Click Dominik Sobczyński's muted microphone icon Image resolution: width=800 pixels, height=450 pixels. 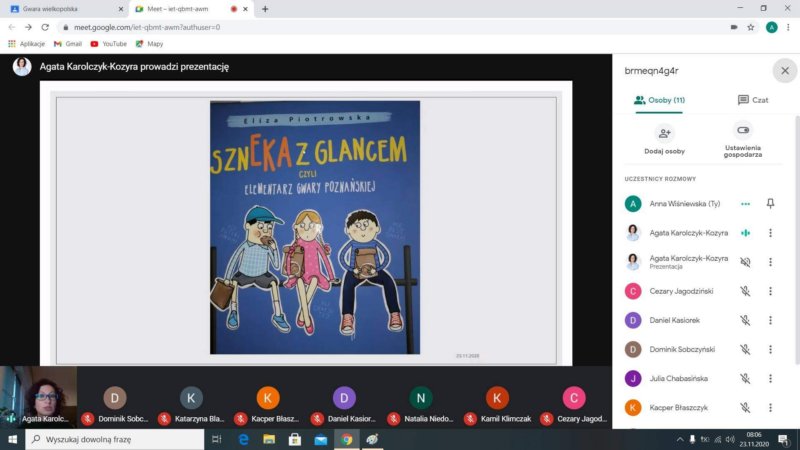[745, 349]
